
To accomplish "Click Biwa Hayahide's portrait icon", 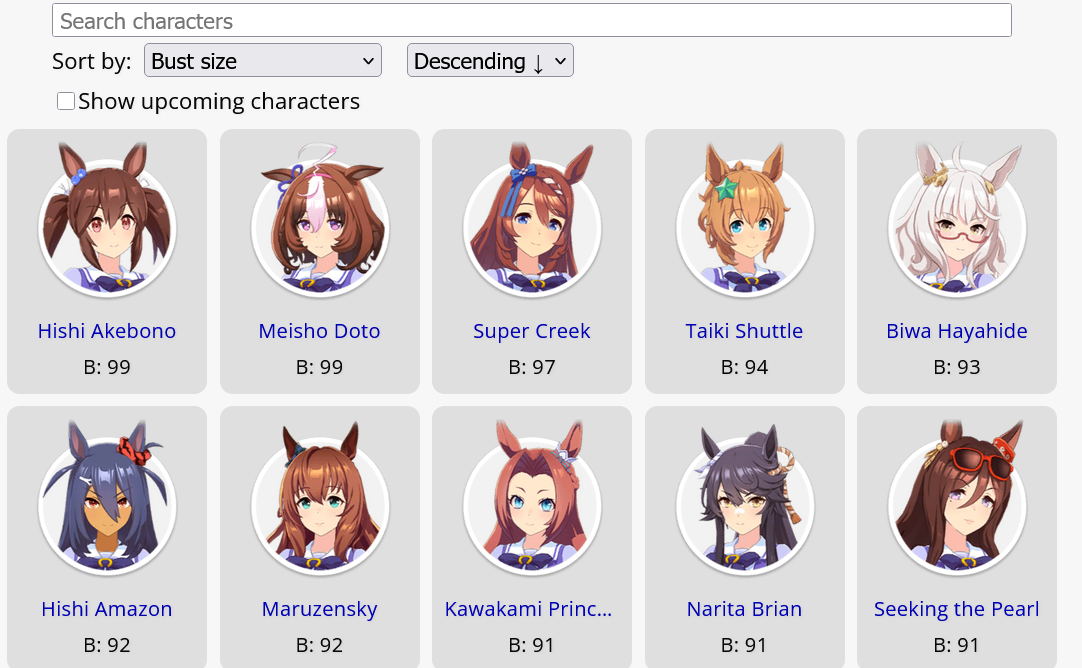I will [957, 219].
